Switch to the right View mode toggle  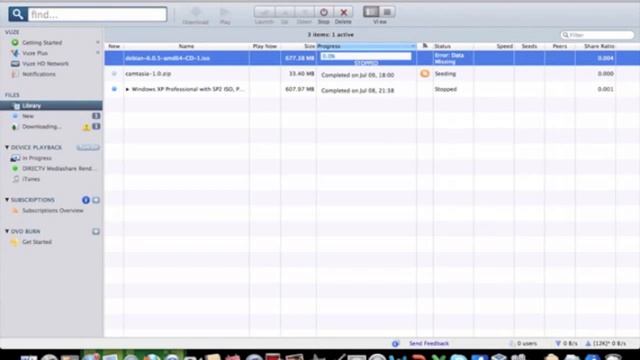(x=387, y=12)
